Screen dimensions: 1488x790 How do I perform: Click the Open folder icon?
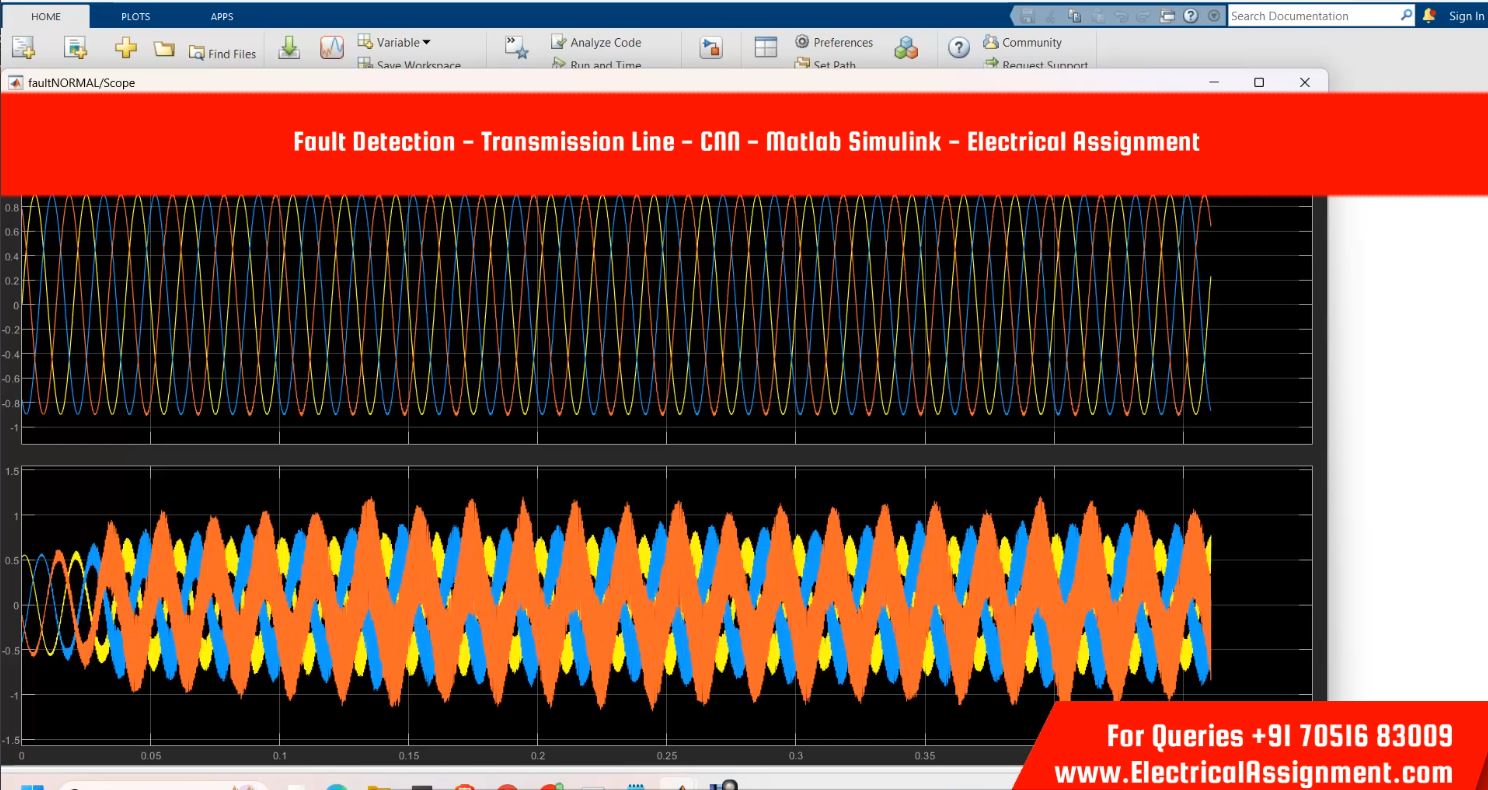(x=164, y=49)
